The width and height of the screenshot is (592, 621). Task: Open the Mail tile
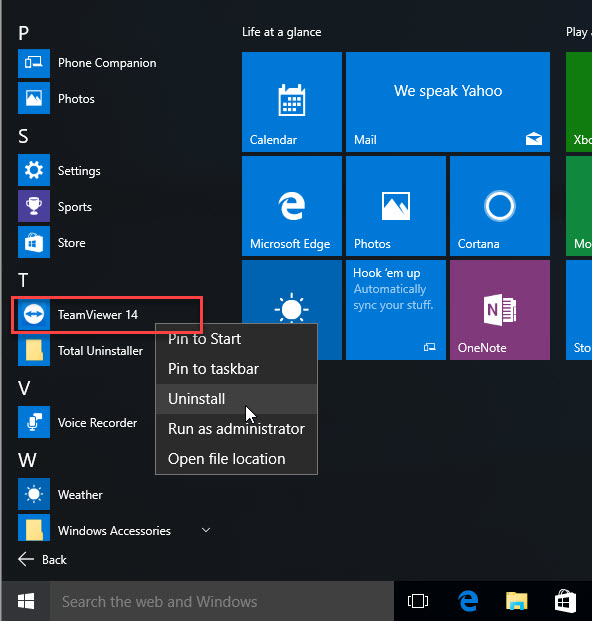pos(448,102)
